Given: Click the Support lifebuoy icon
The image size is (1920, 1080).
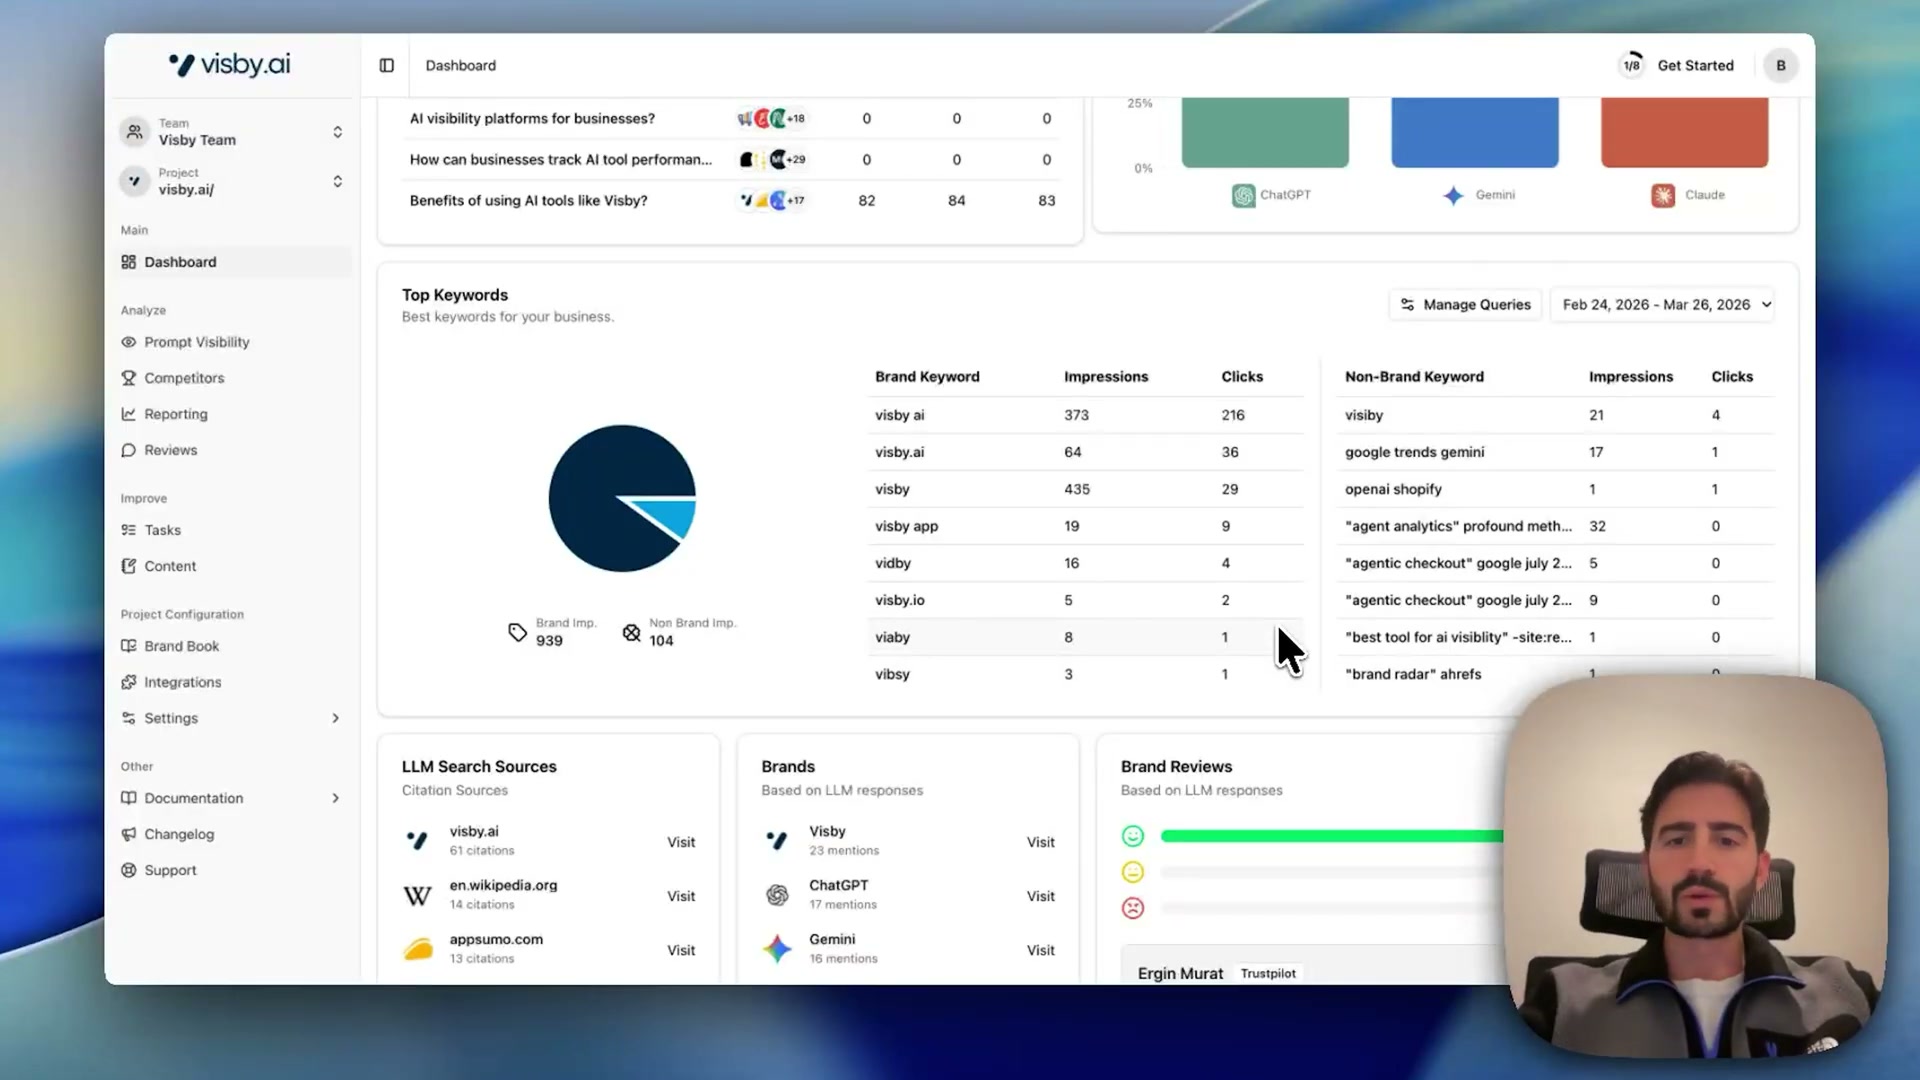Looking at the screenshot, I should coord(128,870).
